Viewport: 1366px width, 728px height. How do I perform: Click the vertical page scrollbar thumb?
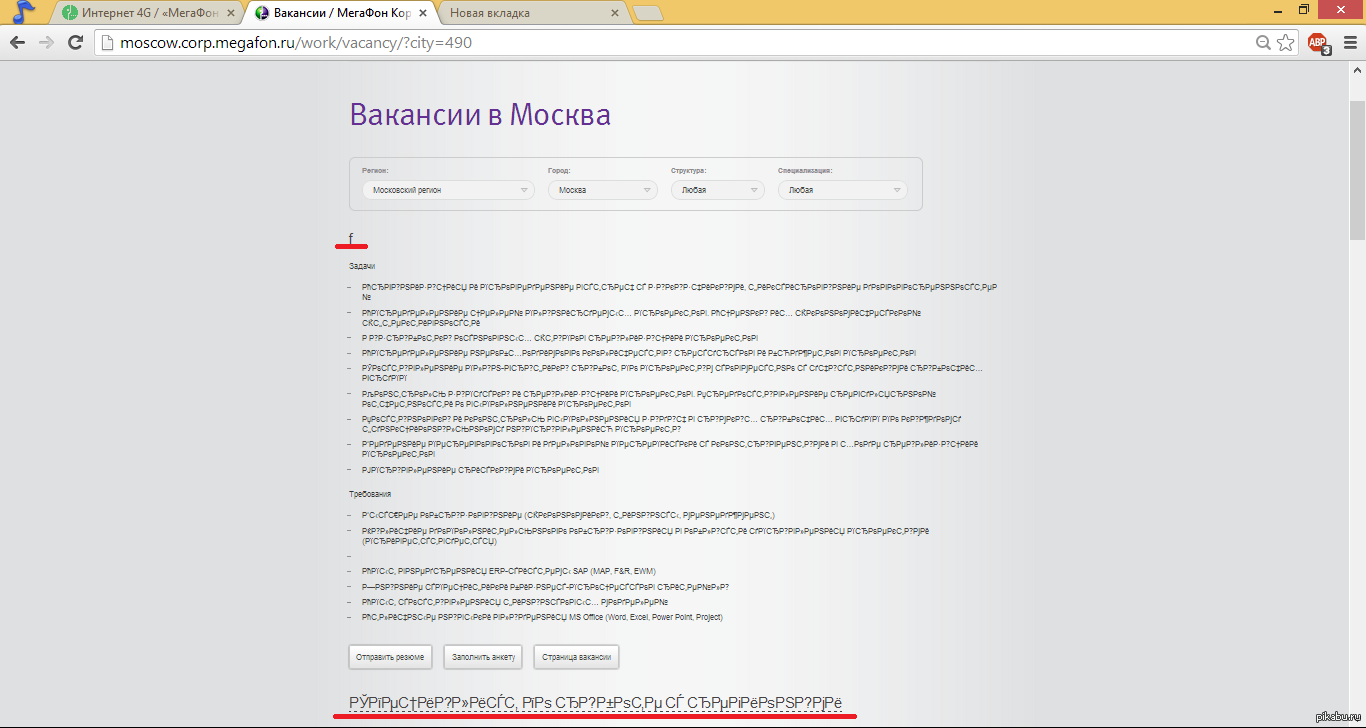(1357, 170)
